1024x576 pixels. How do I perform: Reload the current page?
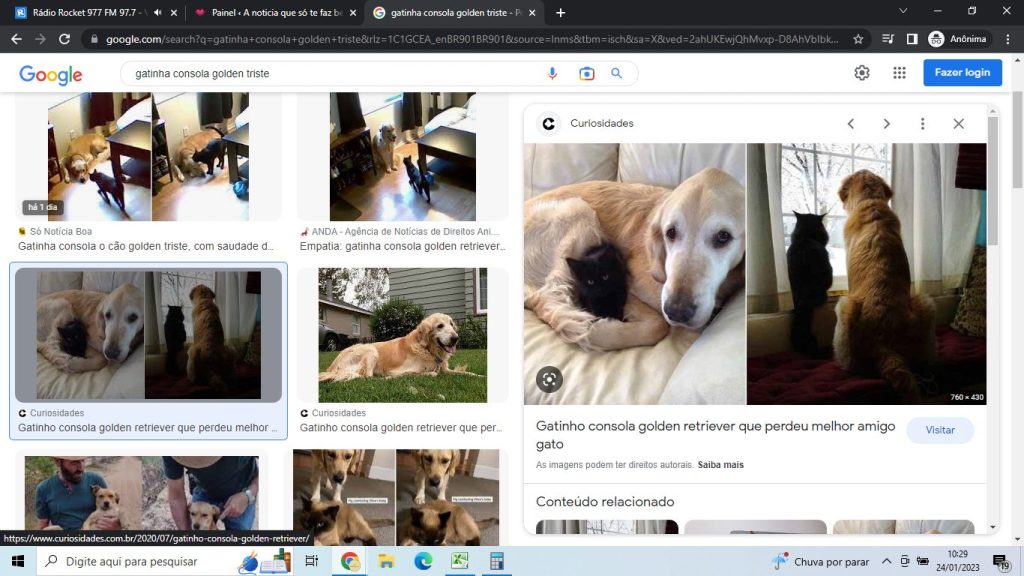point(65,39)
